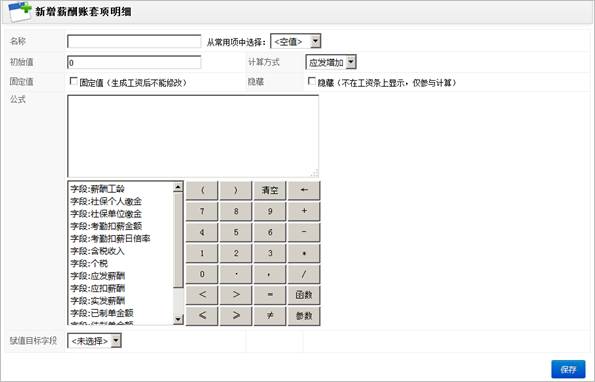Open the 赋值目标字段 dropdown
This screenshot has height=382, width=595.
click(x=94, y=341)
